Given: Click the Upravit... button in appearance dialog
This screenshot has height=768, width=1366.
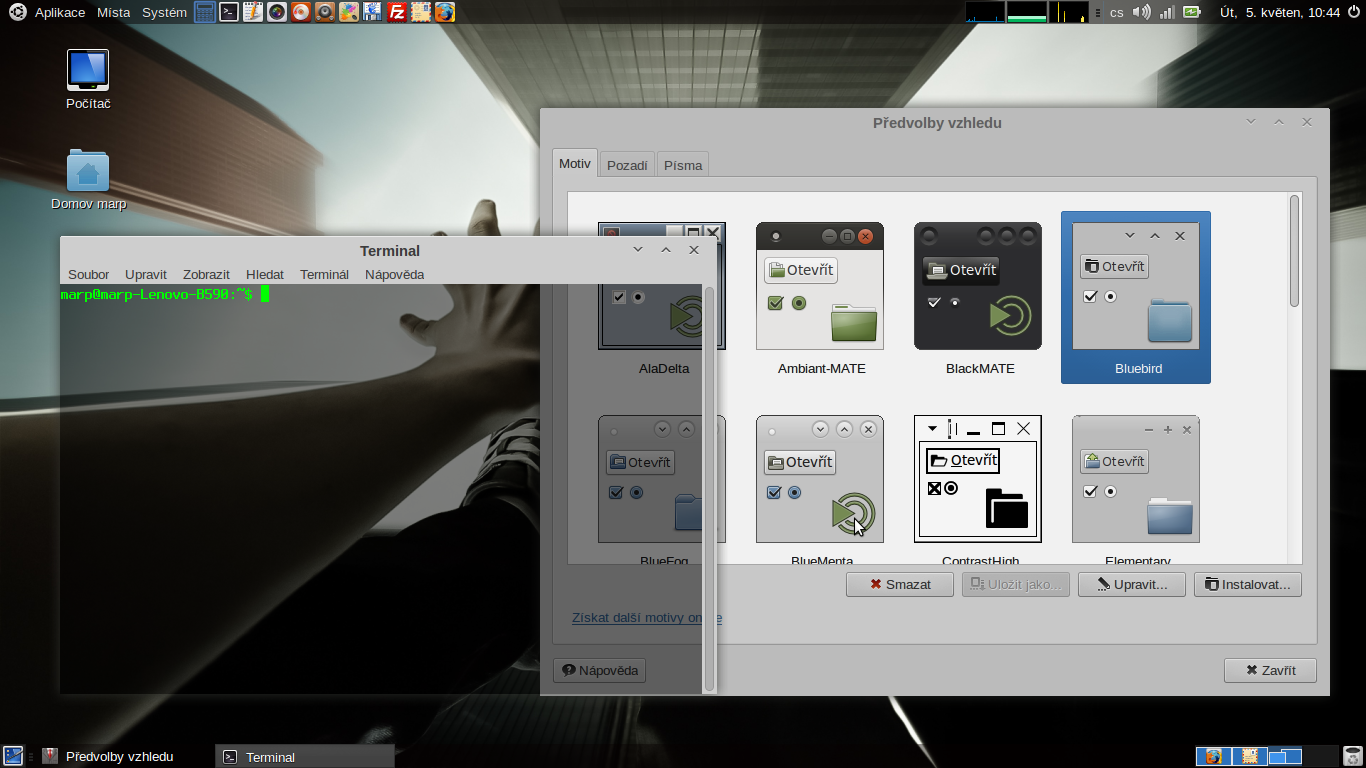Looking at the screenshot, I should pyautogui.click(x=1132, y=584).
